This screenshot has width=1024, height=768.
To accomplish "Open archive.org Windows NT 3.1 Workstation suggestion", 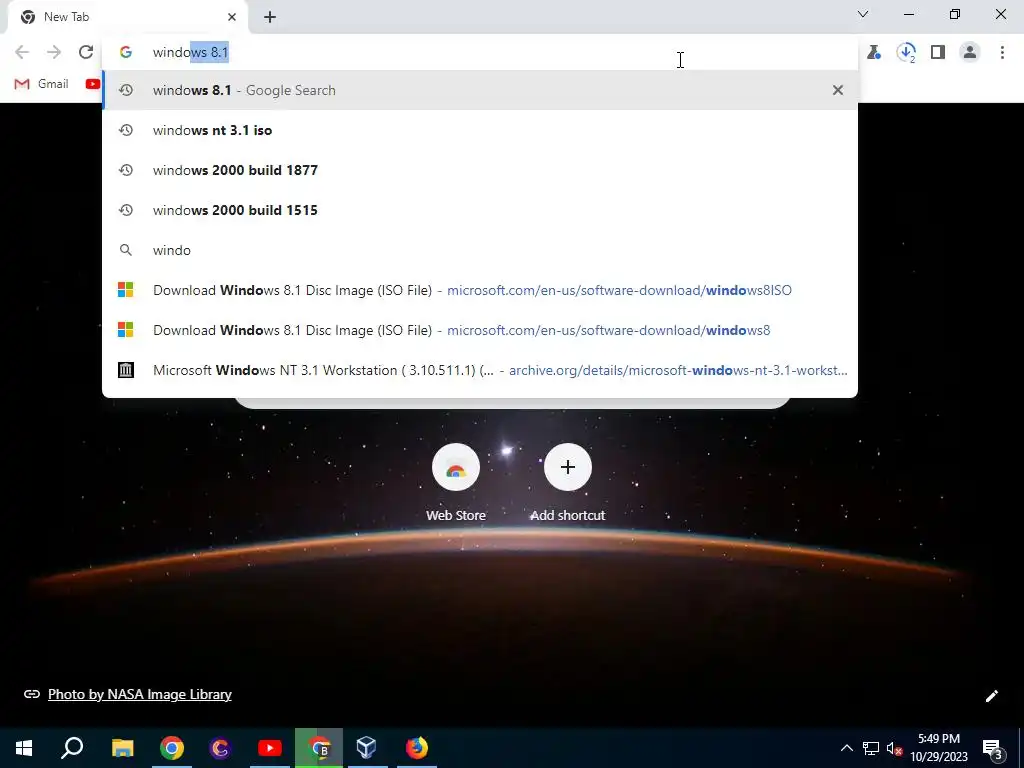I will coord(480,370).
